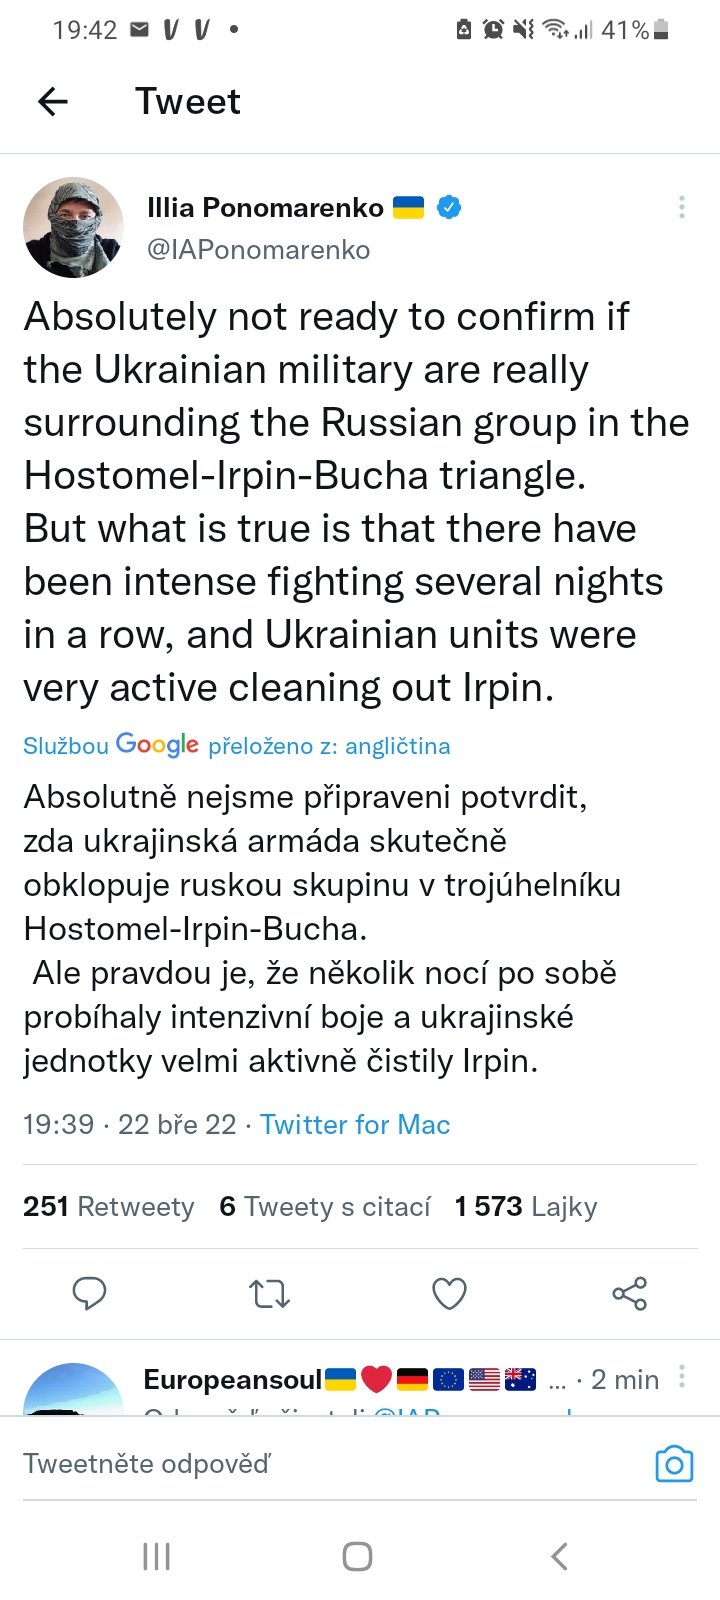Tap the camera icon in reply bar
The width and height of the screenshot is (720, 1600).
click(x=674, y=1464)
